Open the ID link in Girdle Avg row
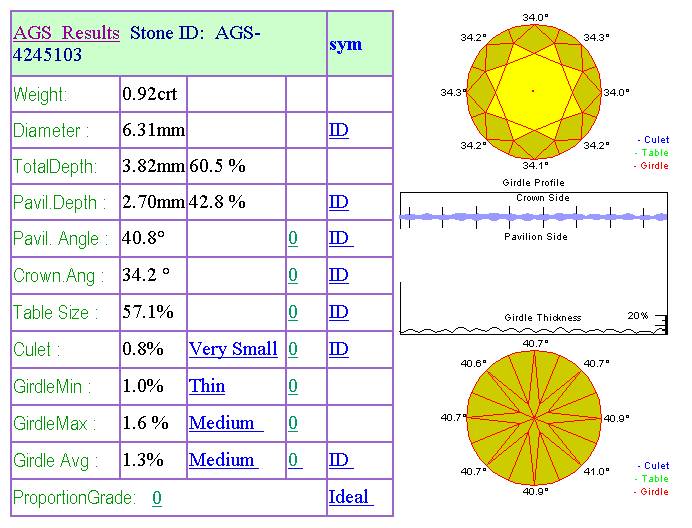Viewport: 692px width, 528px height. (x=341, y=460)
